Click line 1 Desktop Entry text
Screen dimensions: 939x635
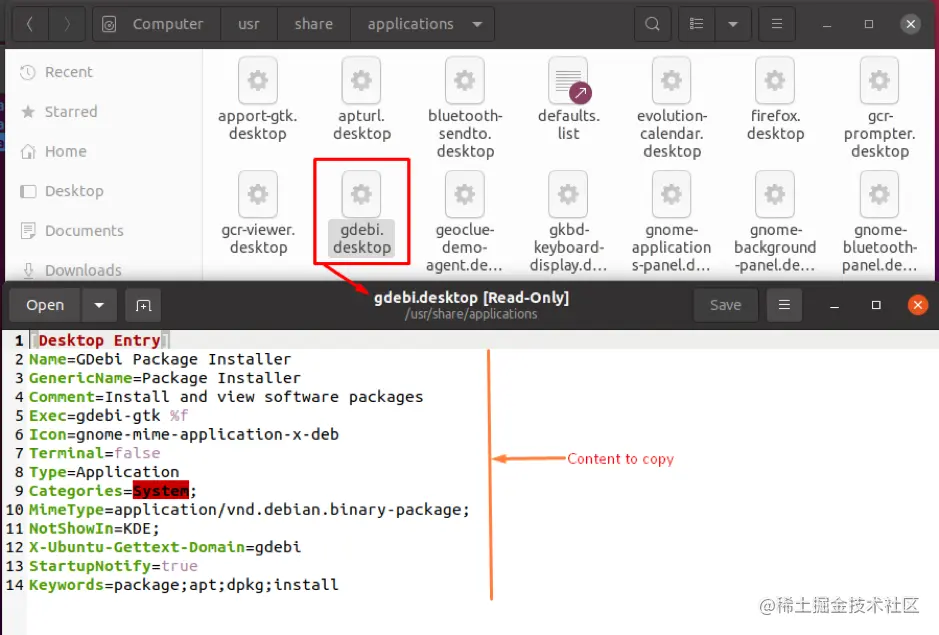coord(99,340)
